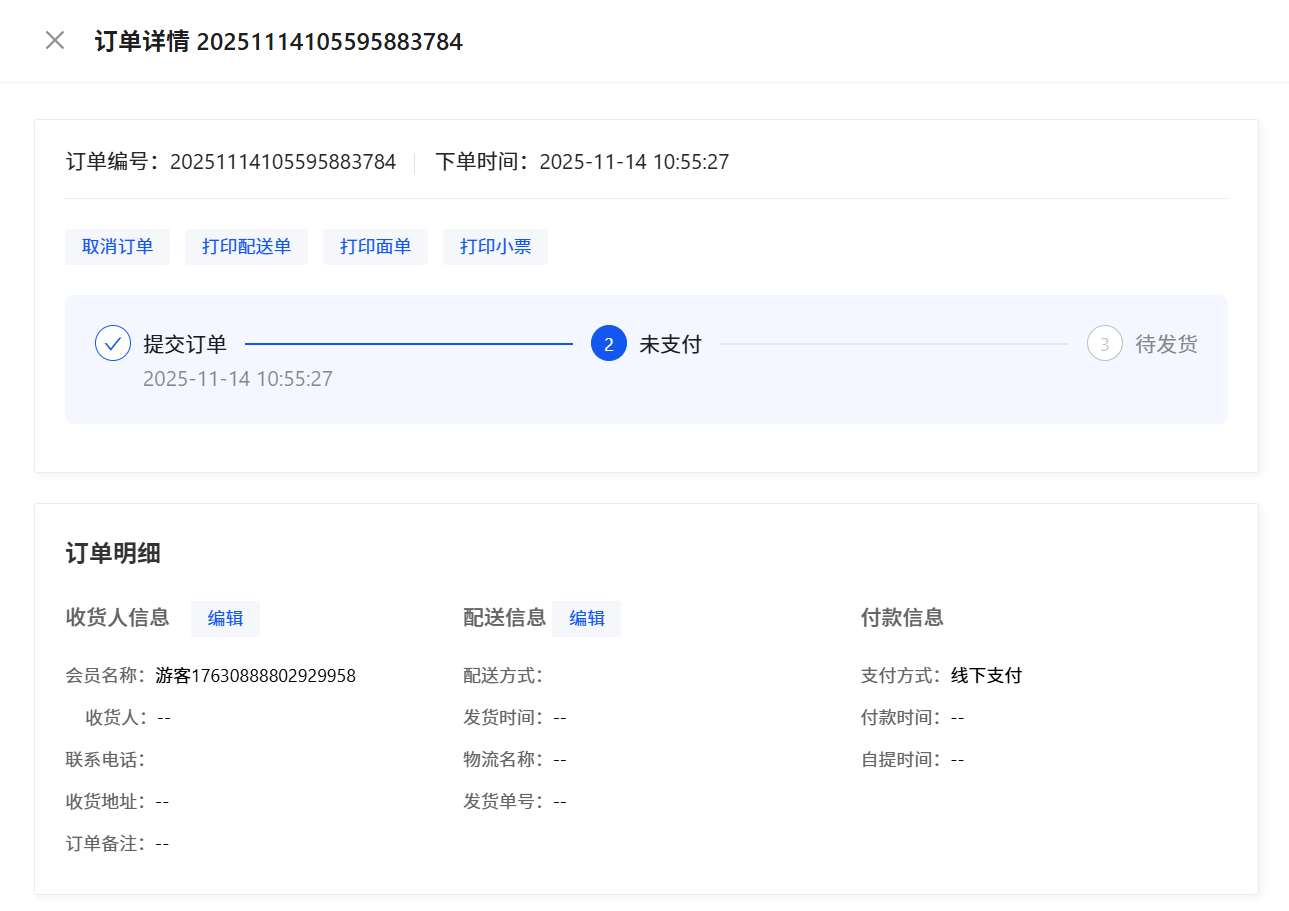This screenshot has width=1289, height=911.
Task: Print the delivery note via 打印配送单
Action: point(246,247)
